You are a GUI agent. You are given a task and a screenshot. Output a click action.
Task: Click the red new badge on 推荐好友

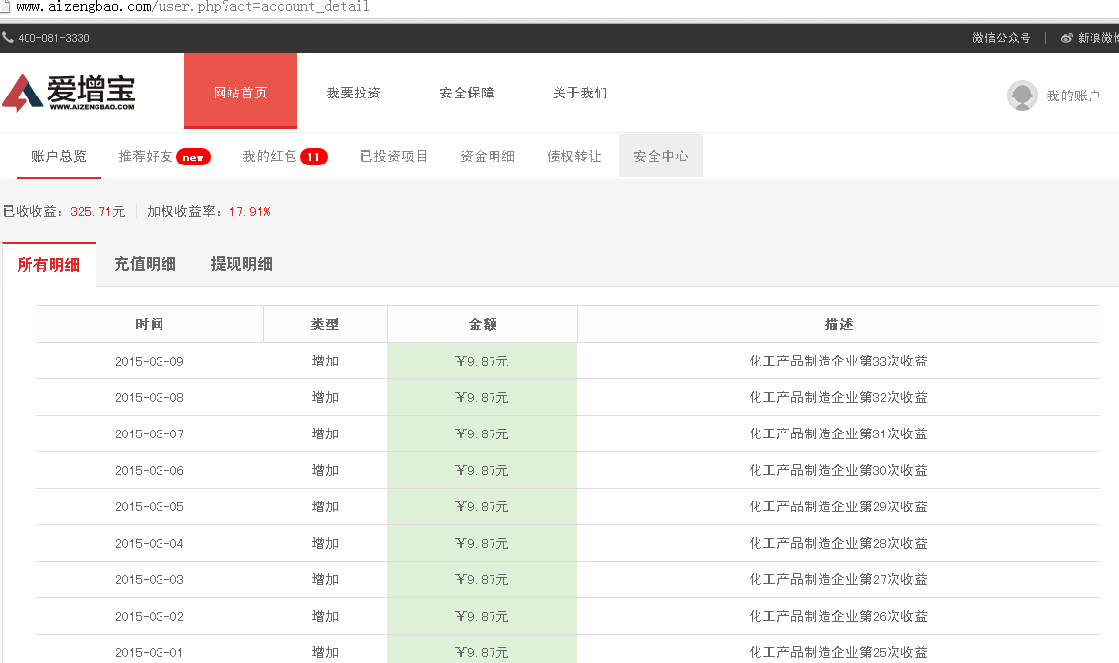point(195,157)
